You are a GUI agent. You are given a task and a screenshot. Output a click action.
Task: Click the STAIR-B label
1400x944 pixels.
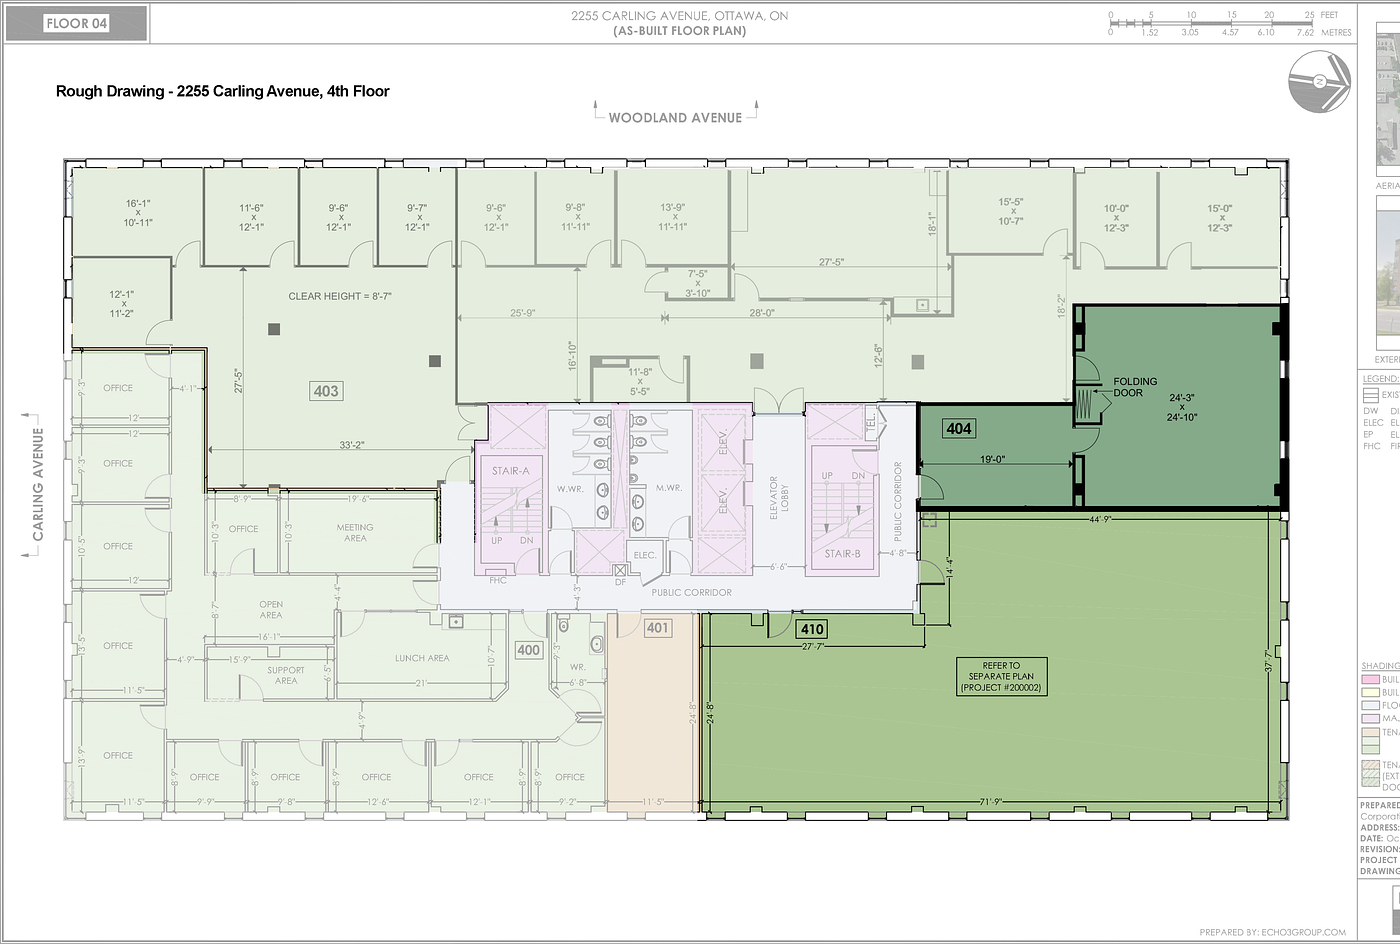pyautogui.click(x=842, y=553)
